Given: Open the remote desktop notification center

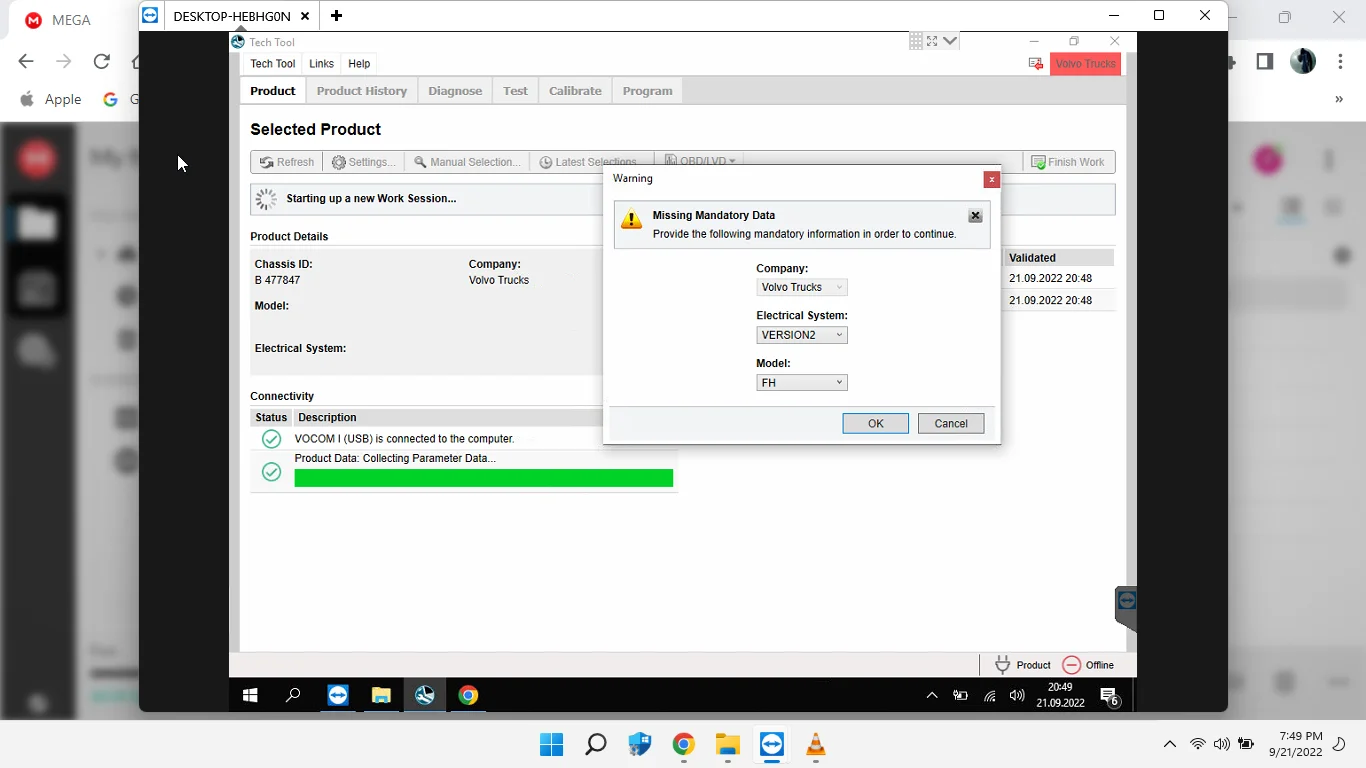Looking at the screenshot, I should [1109, 696].
